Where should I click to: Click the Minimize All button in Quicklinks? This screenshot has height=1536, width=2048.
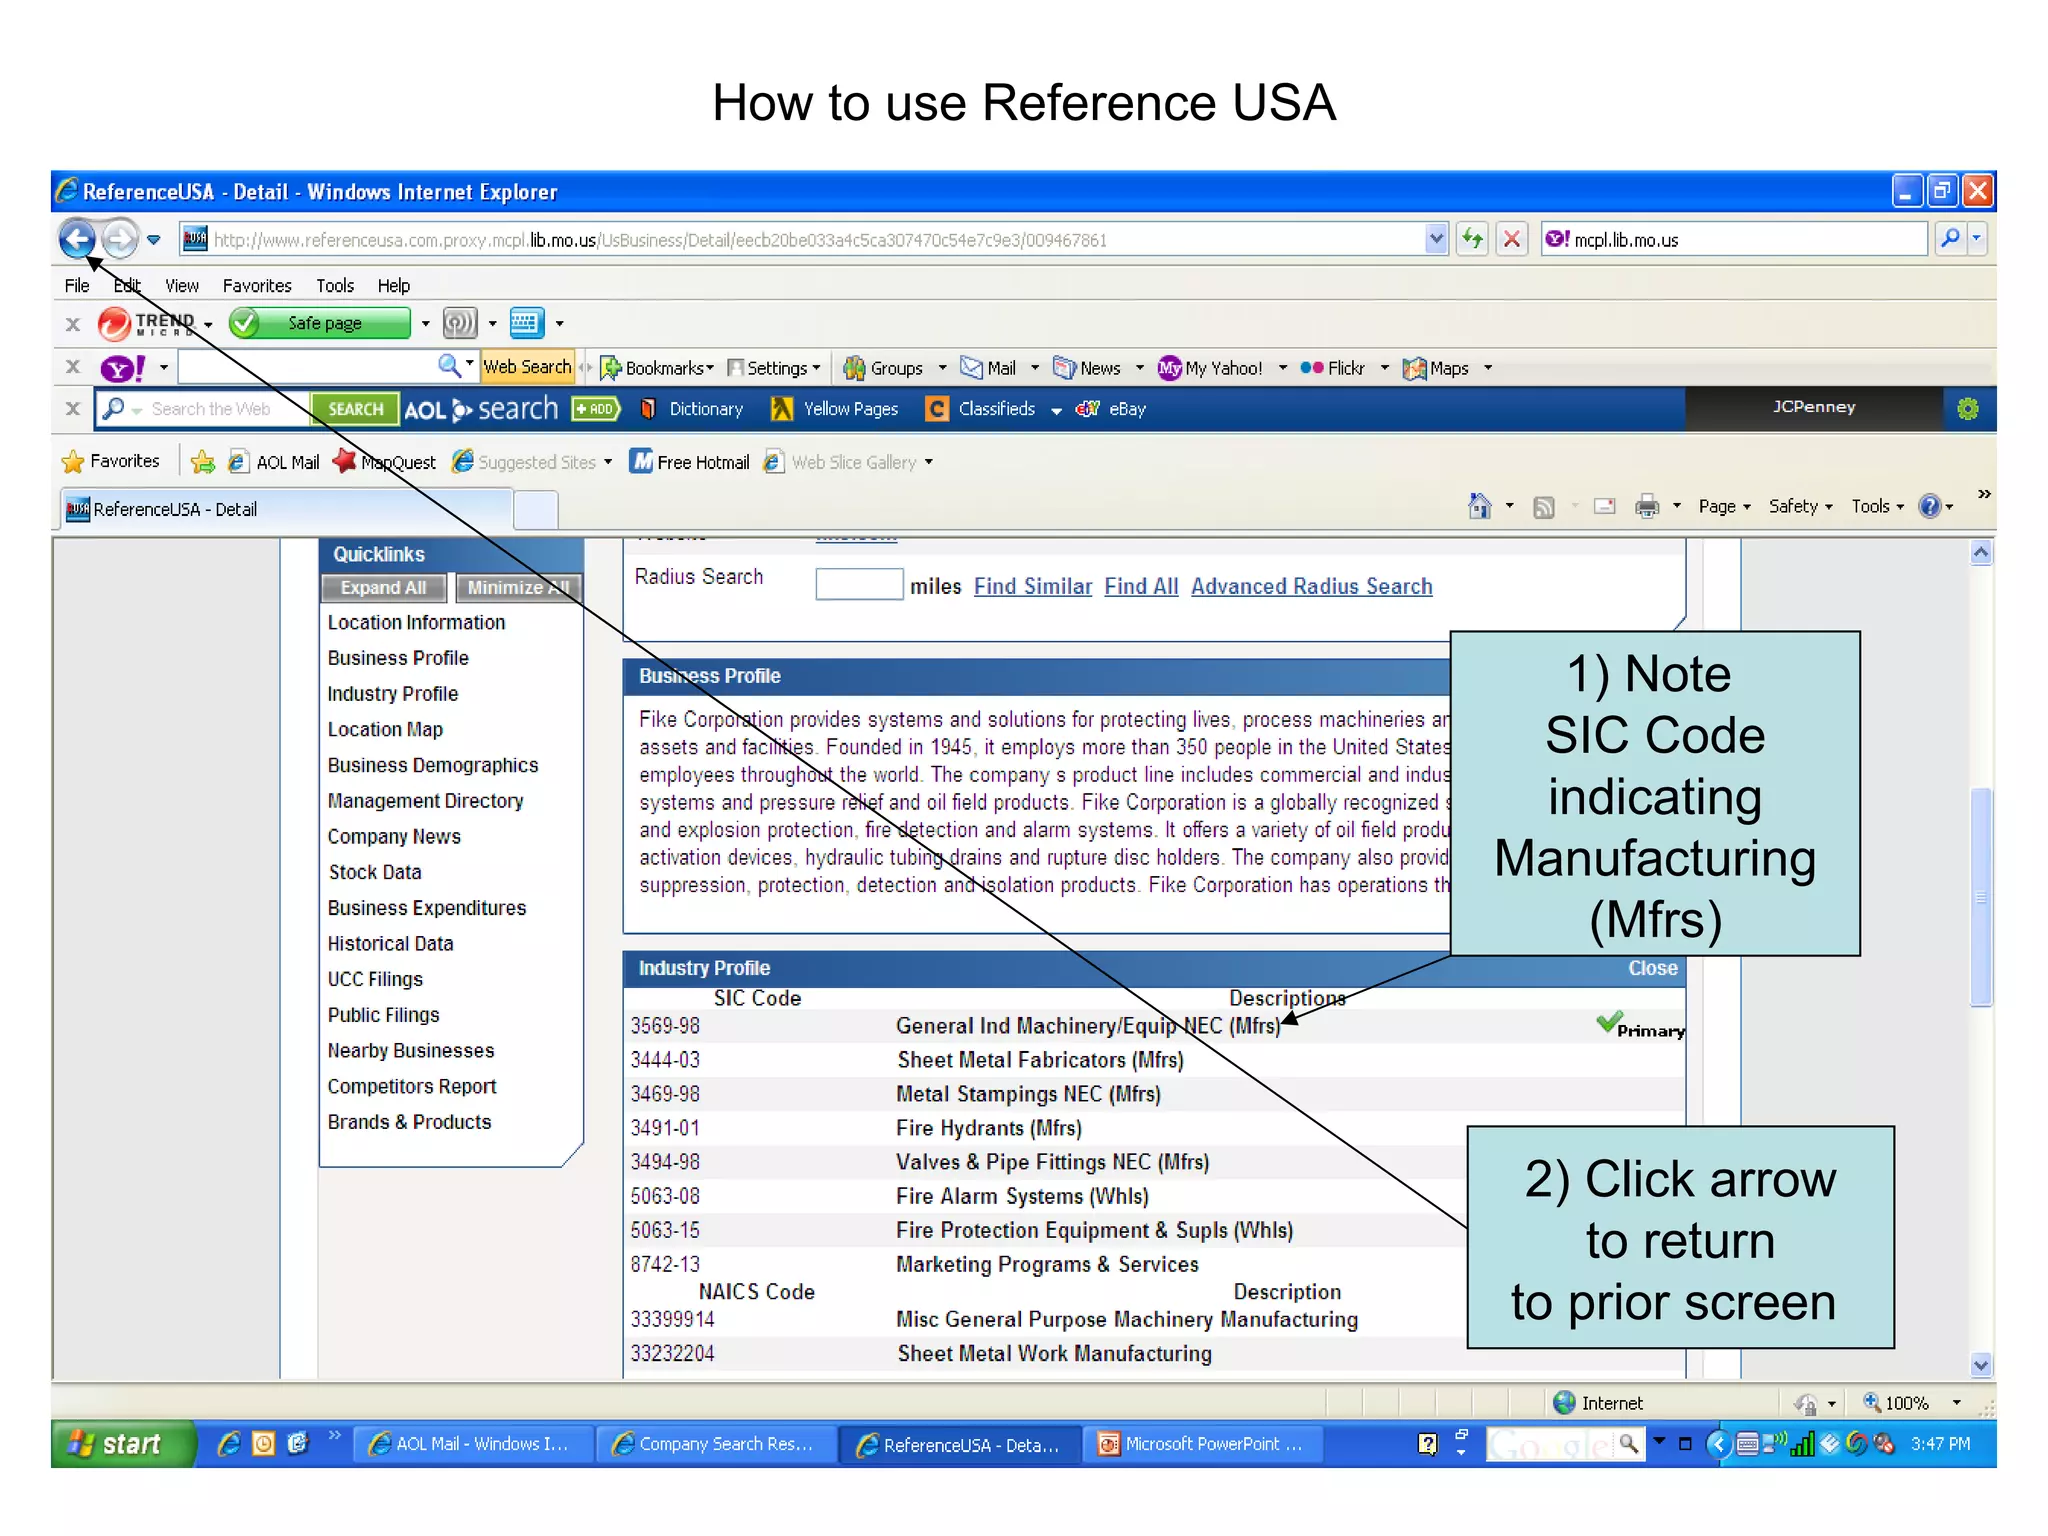pyautogui.click(x=518, y=588)
